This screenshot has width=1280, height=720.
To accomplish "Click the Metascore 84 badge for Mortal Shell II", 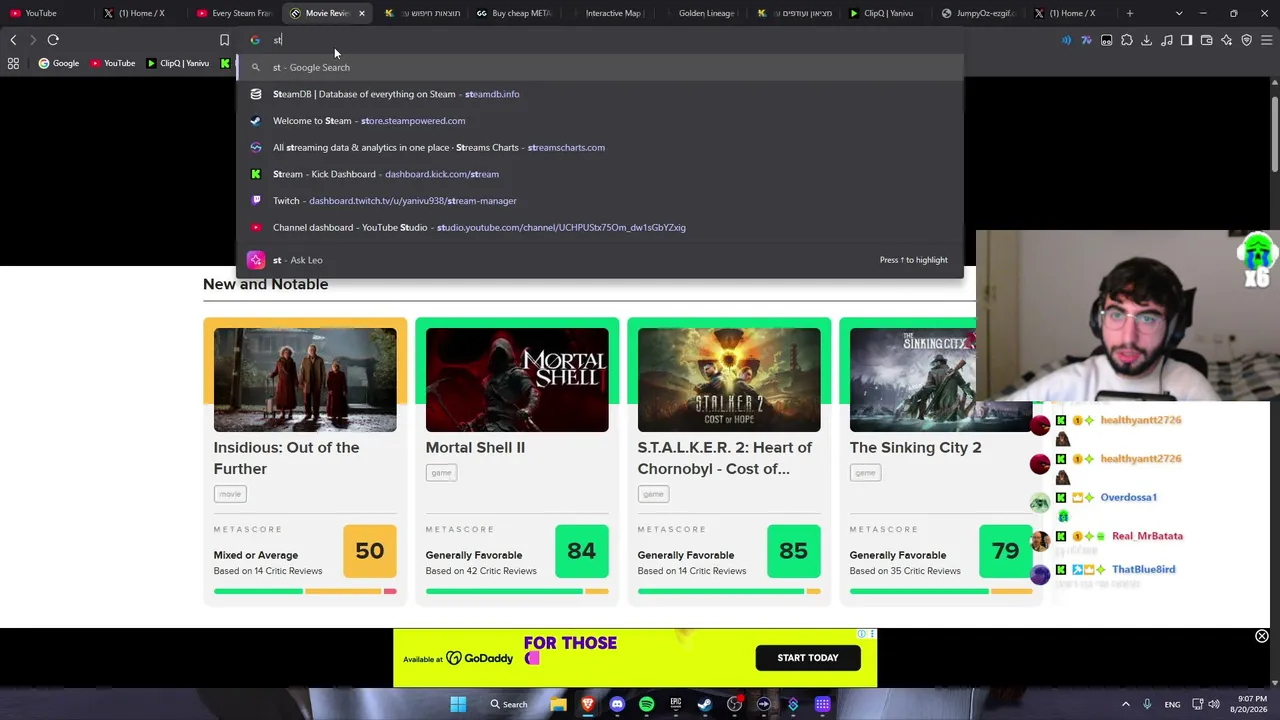I will 581,551.
